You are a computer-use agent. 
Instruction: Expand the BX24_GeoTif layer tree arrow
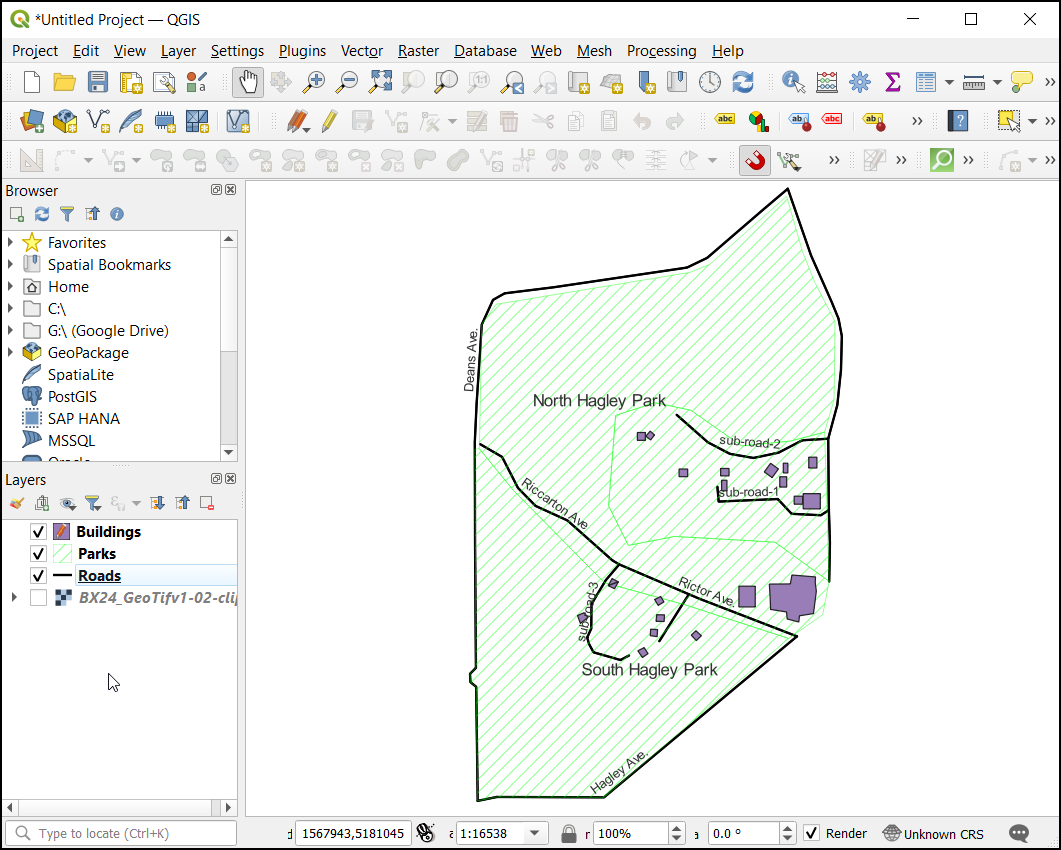[13, 598]
